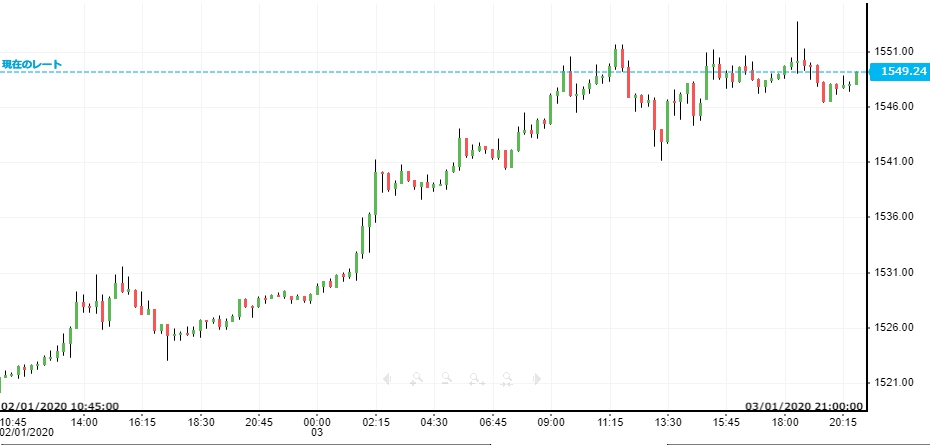Image resolution: width=930 pixels, height=445 pixels.
Task: Select the 14:00 time axis marker
Action: tap(84, 423)
